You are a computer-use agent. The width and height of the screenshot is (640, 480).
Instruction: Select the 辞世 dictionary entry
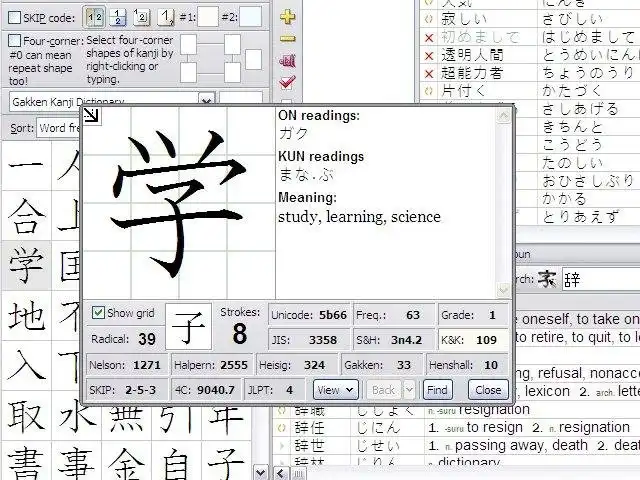(x=456, y=446)
